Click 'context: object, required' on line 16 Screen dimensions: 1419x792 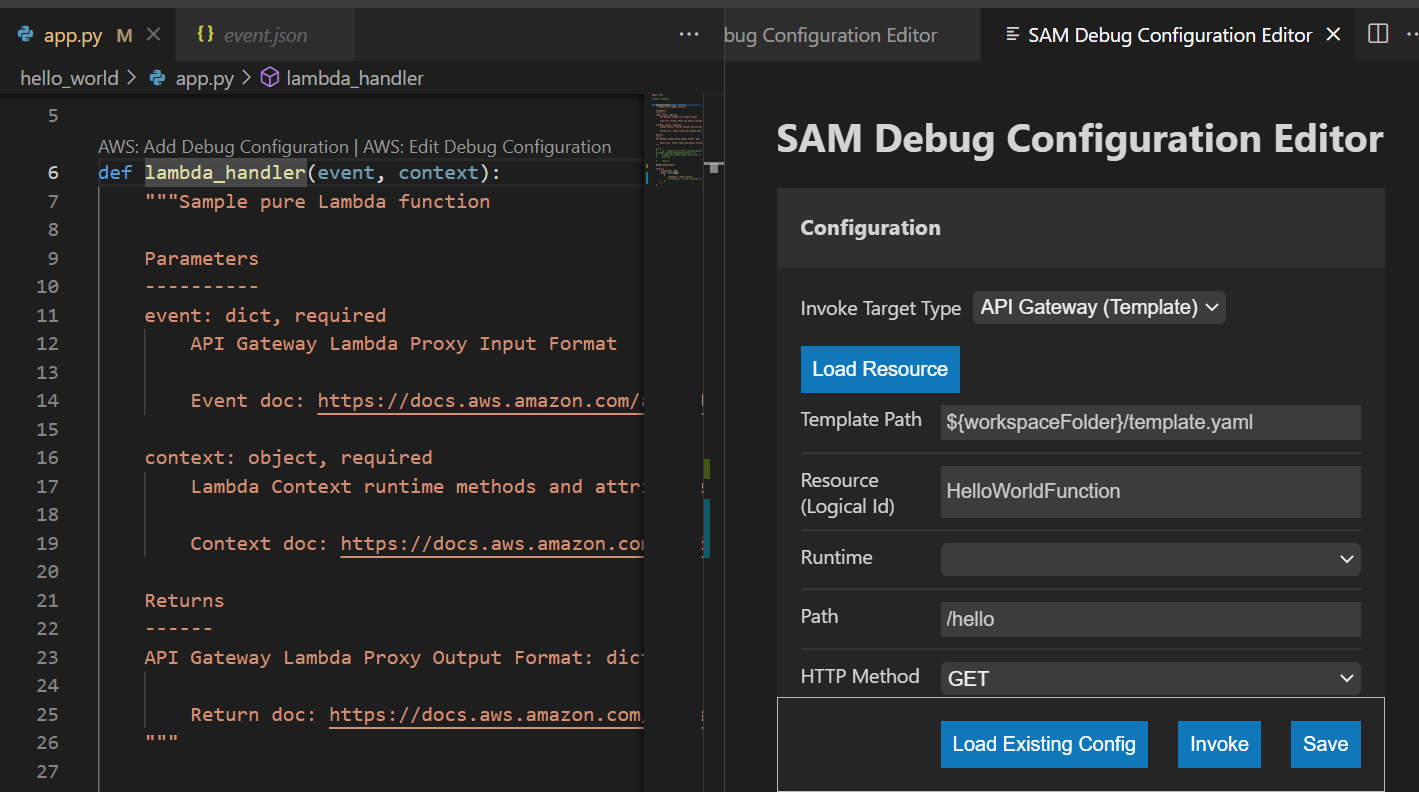coord(288,458)
